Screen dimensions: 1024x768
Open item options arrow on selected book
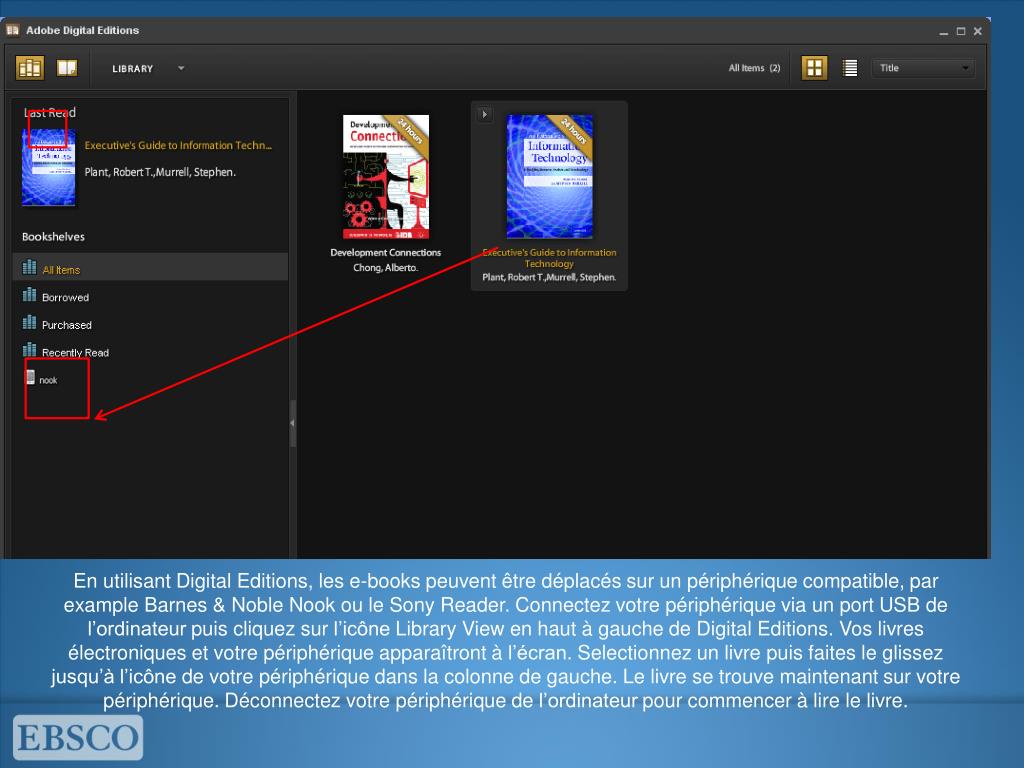pyautogui.click(x=484, y=114)
